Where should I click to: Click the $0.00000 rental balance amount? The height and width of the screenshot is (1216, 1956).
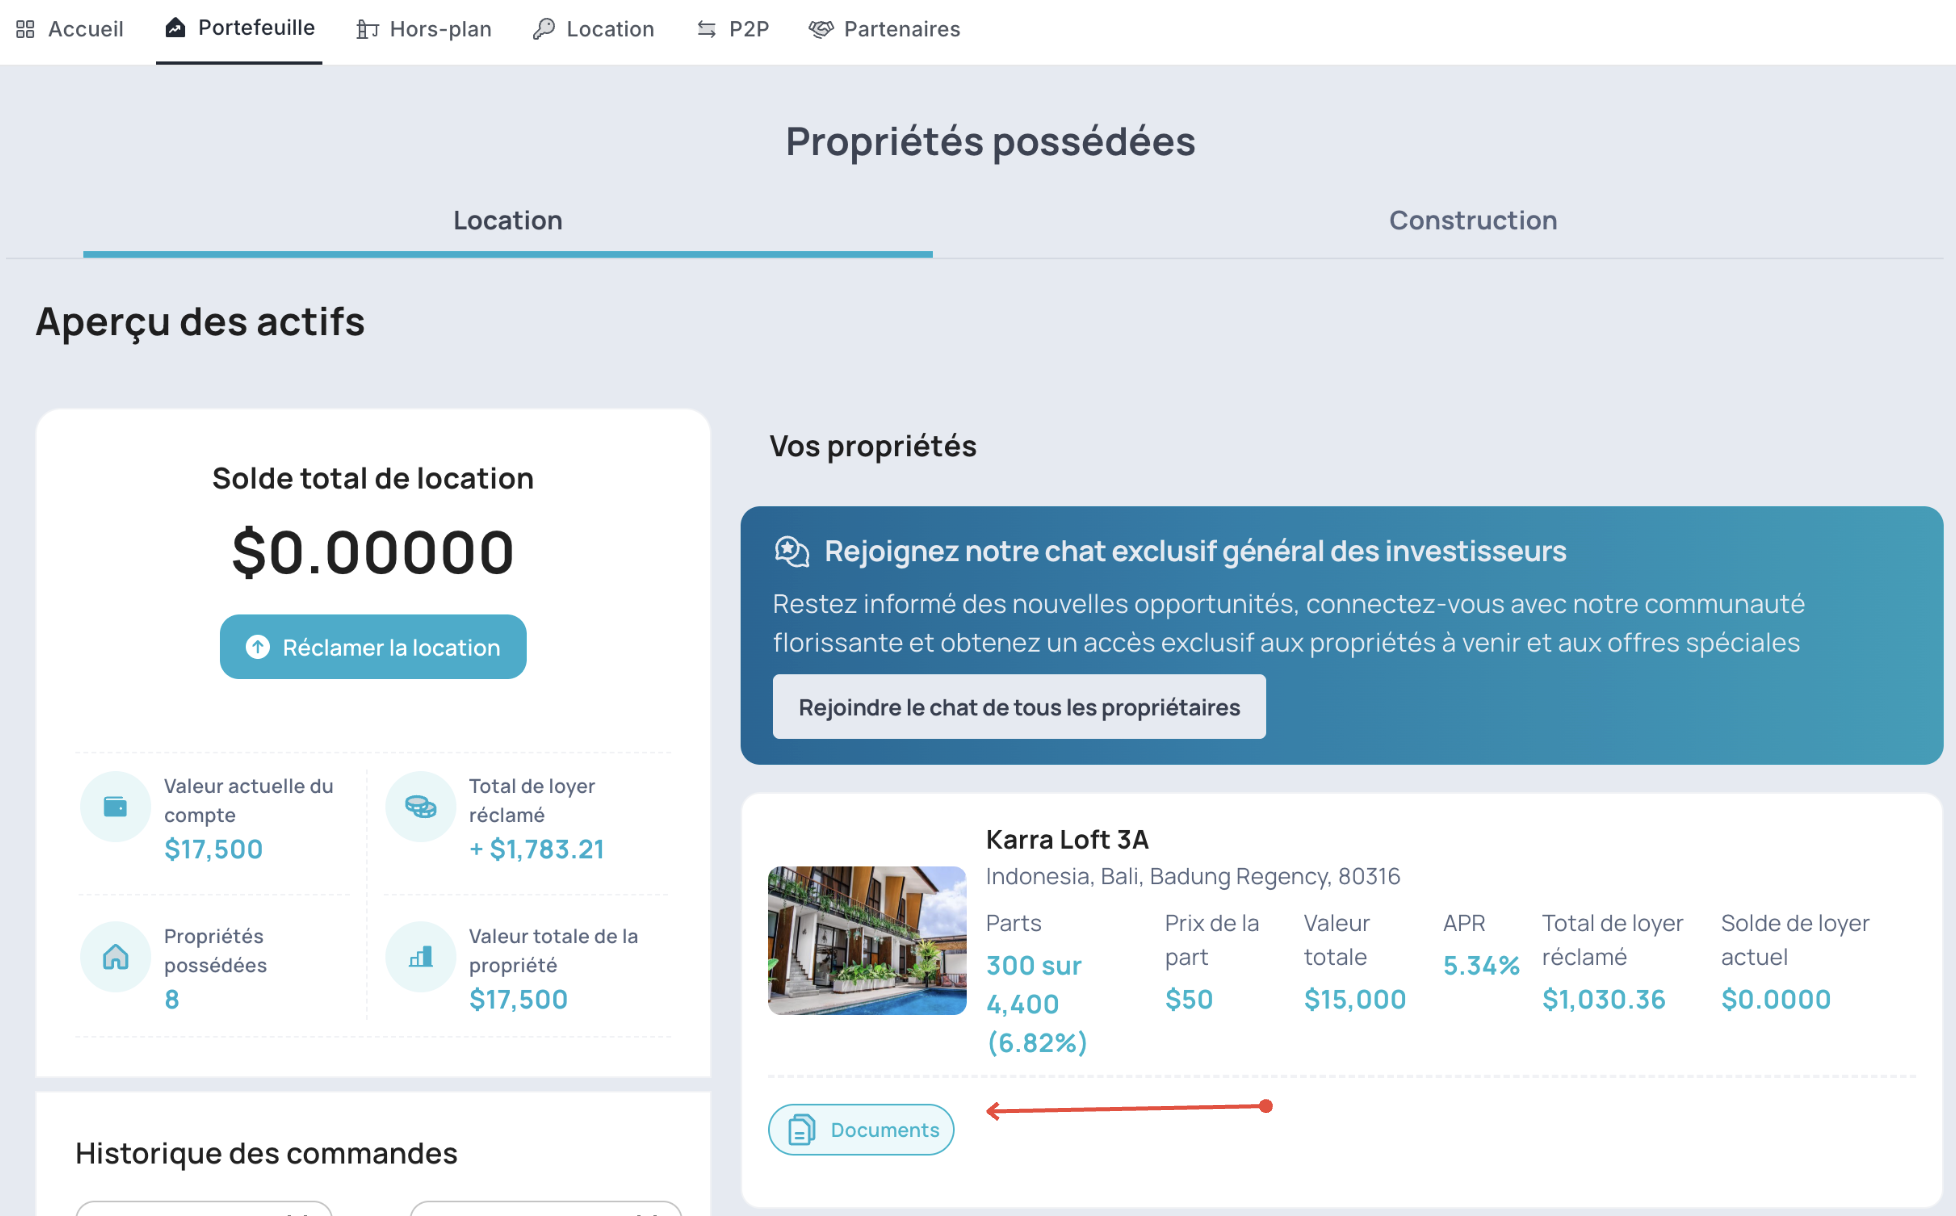pos(372,552)
